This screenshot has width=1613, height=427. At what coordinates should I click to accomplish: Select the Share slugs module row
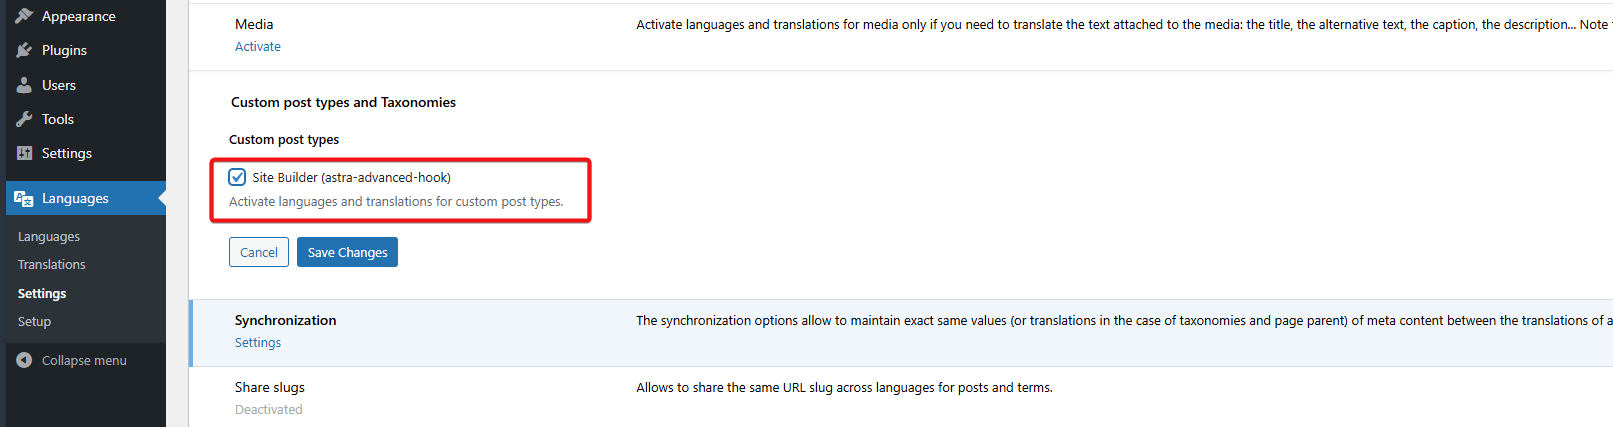[x=270, y=388]
